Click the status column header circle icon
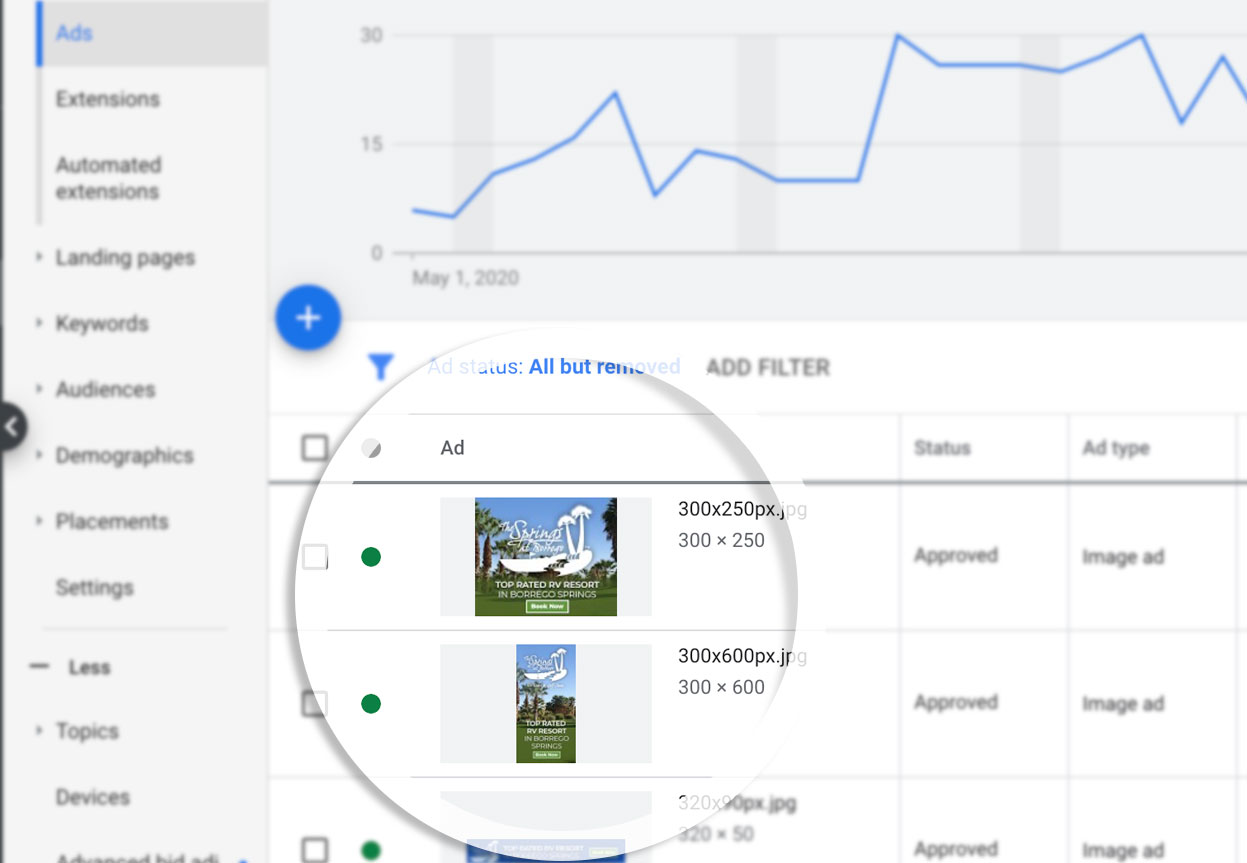 (x=371, y=448)
